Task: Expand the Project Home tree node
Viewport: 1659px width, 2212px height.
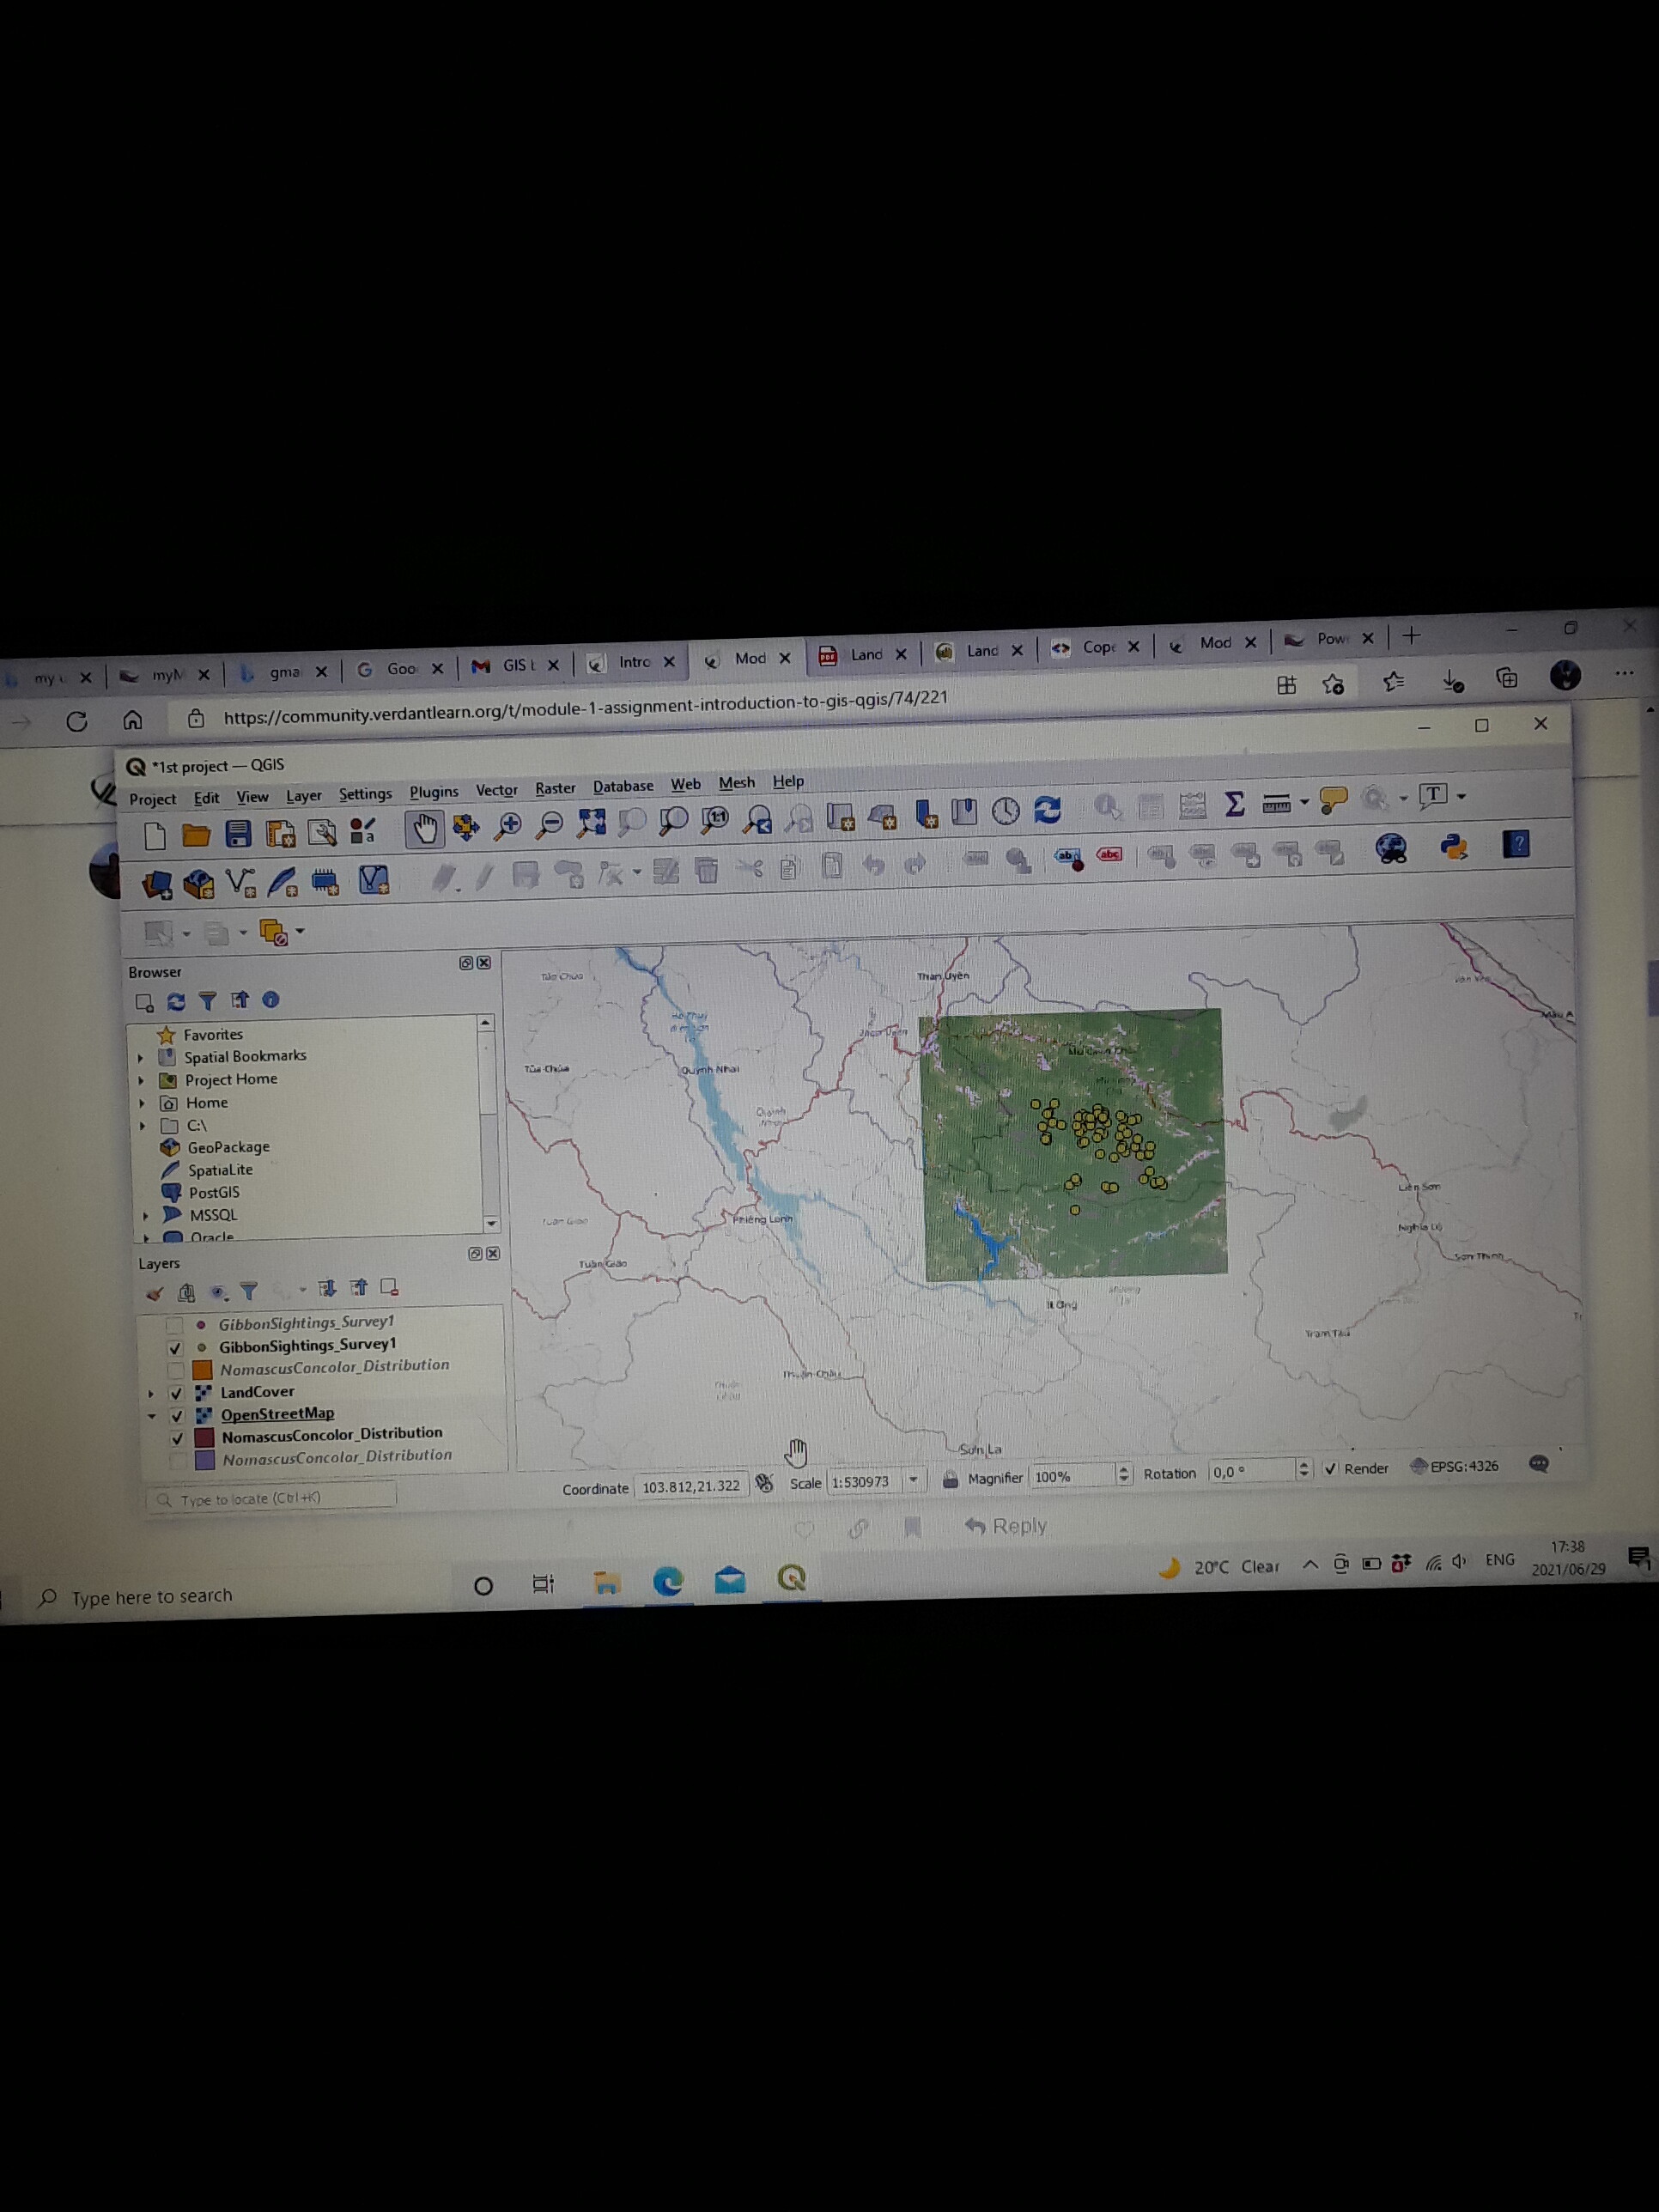Action: pos(141,1081)
